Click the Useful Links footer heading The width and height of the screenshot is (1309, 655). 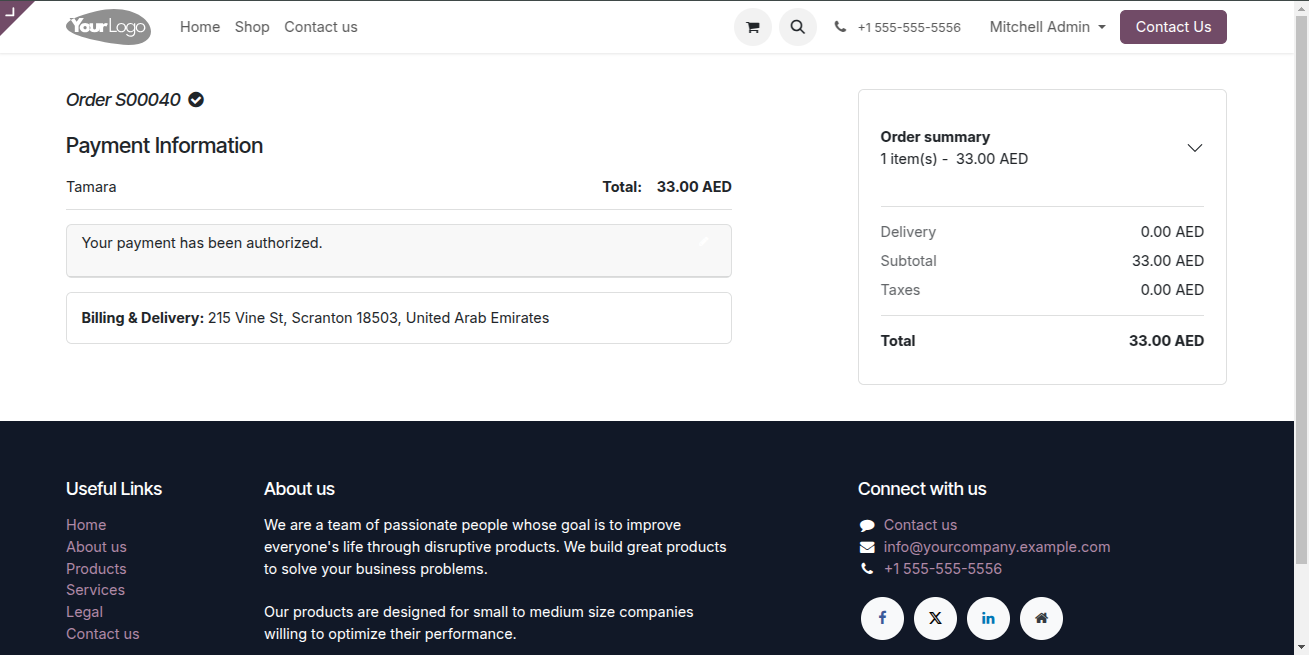coord(114,489)
